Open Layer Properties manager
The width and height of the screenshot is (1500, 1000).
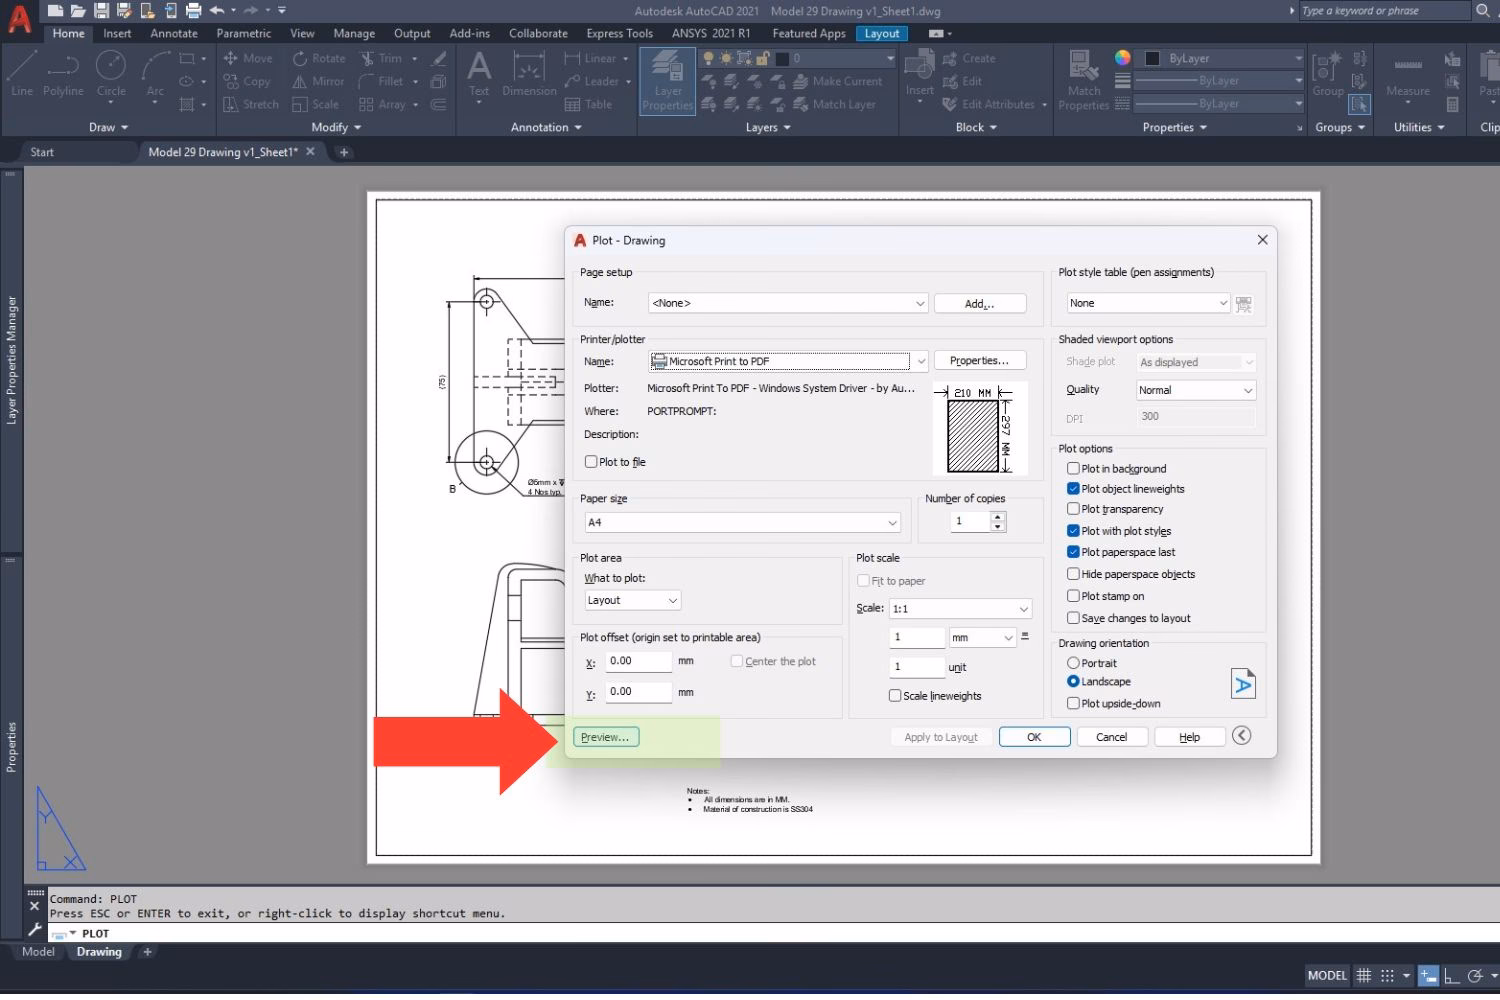tap(667, 80)
